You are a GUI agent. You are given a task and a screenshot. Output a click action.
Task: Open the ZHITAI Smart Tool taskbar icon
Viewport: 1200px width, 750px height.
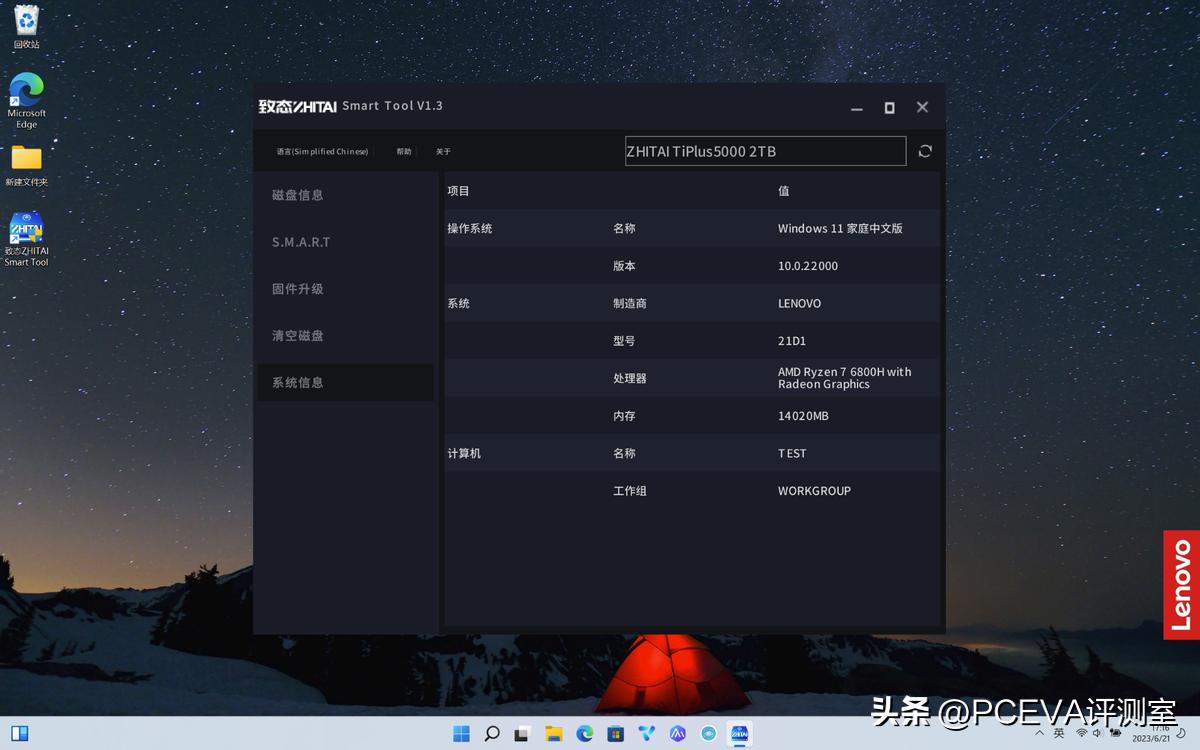[738, 733]
